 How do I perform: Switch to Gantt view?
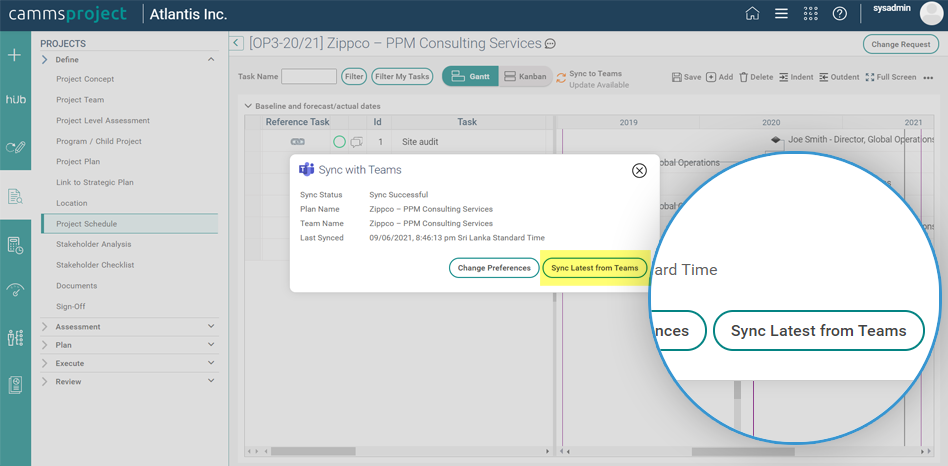(x=470, y=77)
